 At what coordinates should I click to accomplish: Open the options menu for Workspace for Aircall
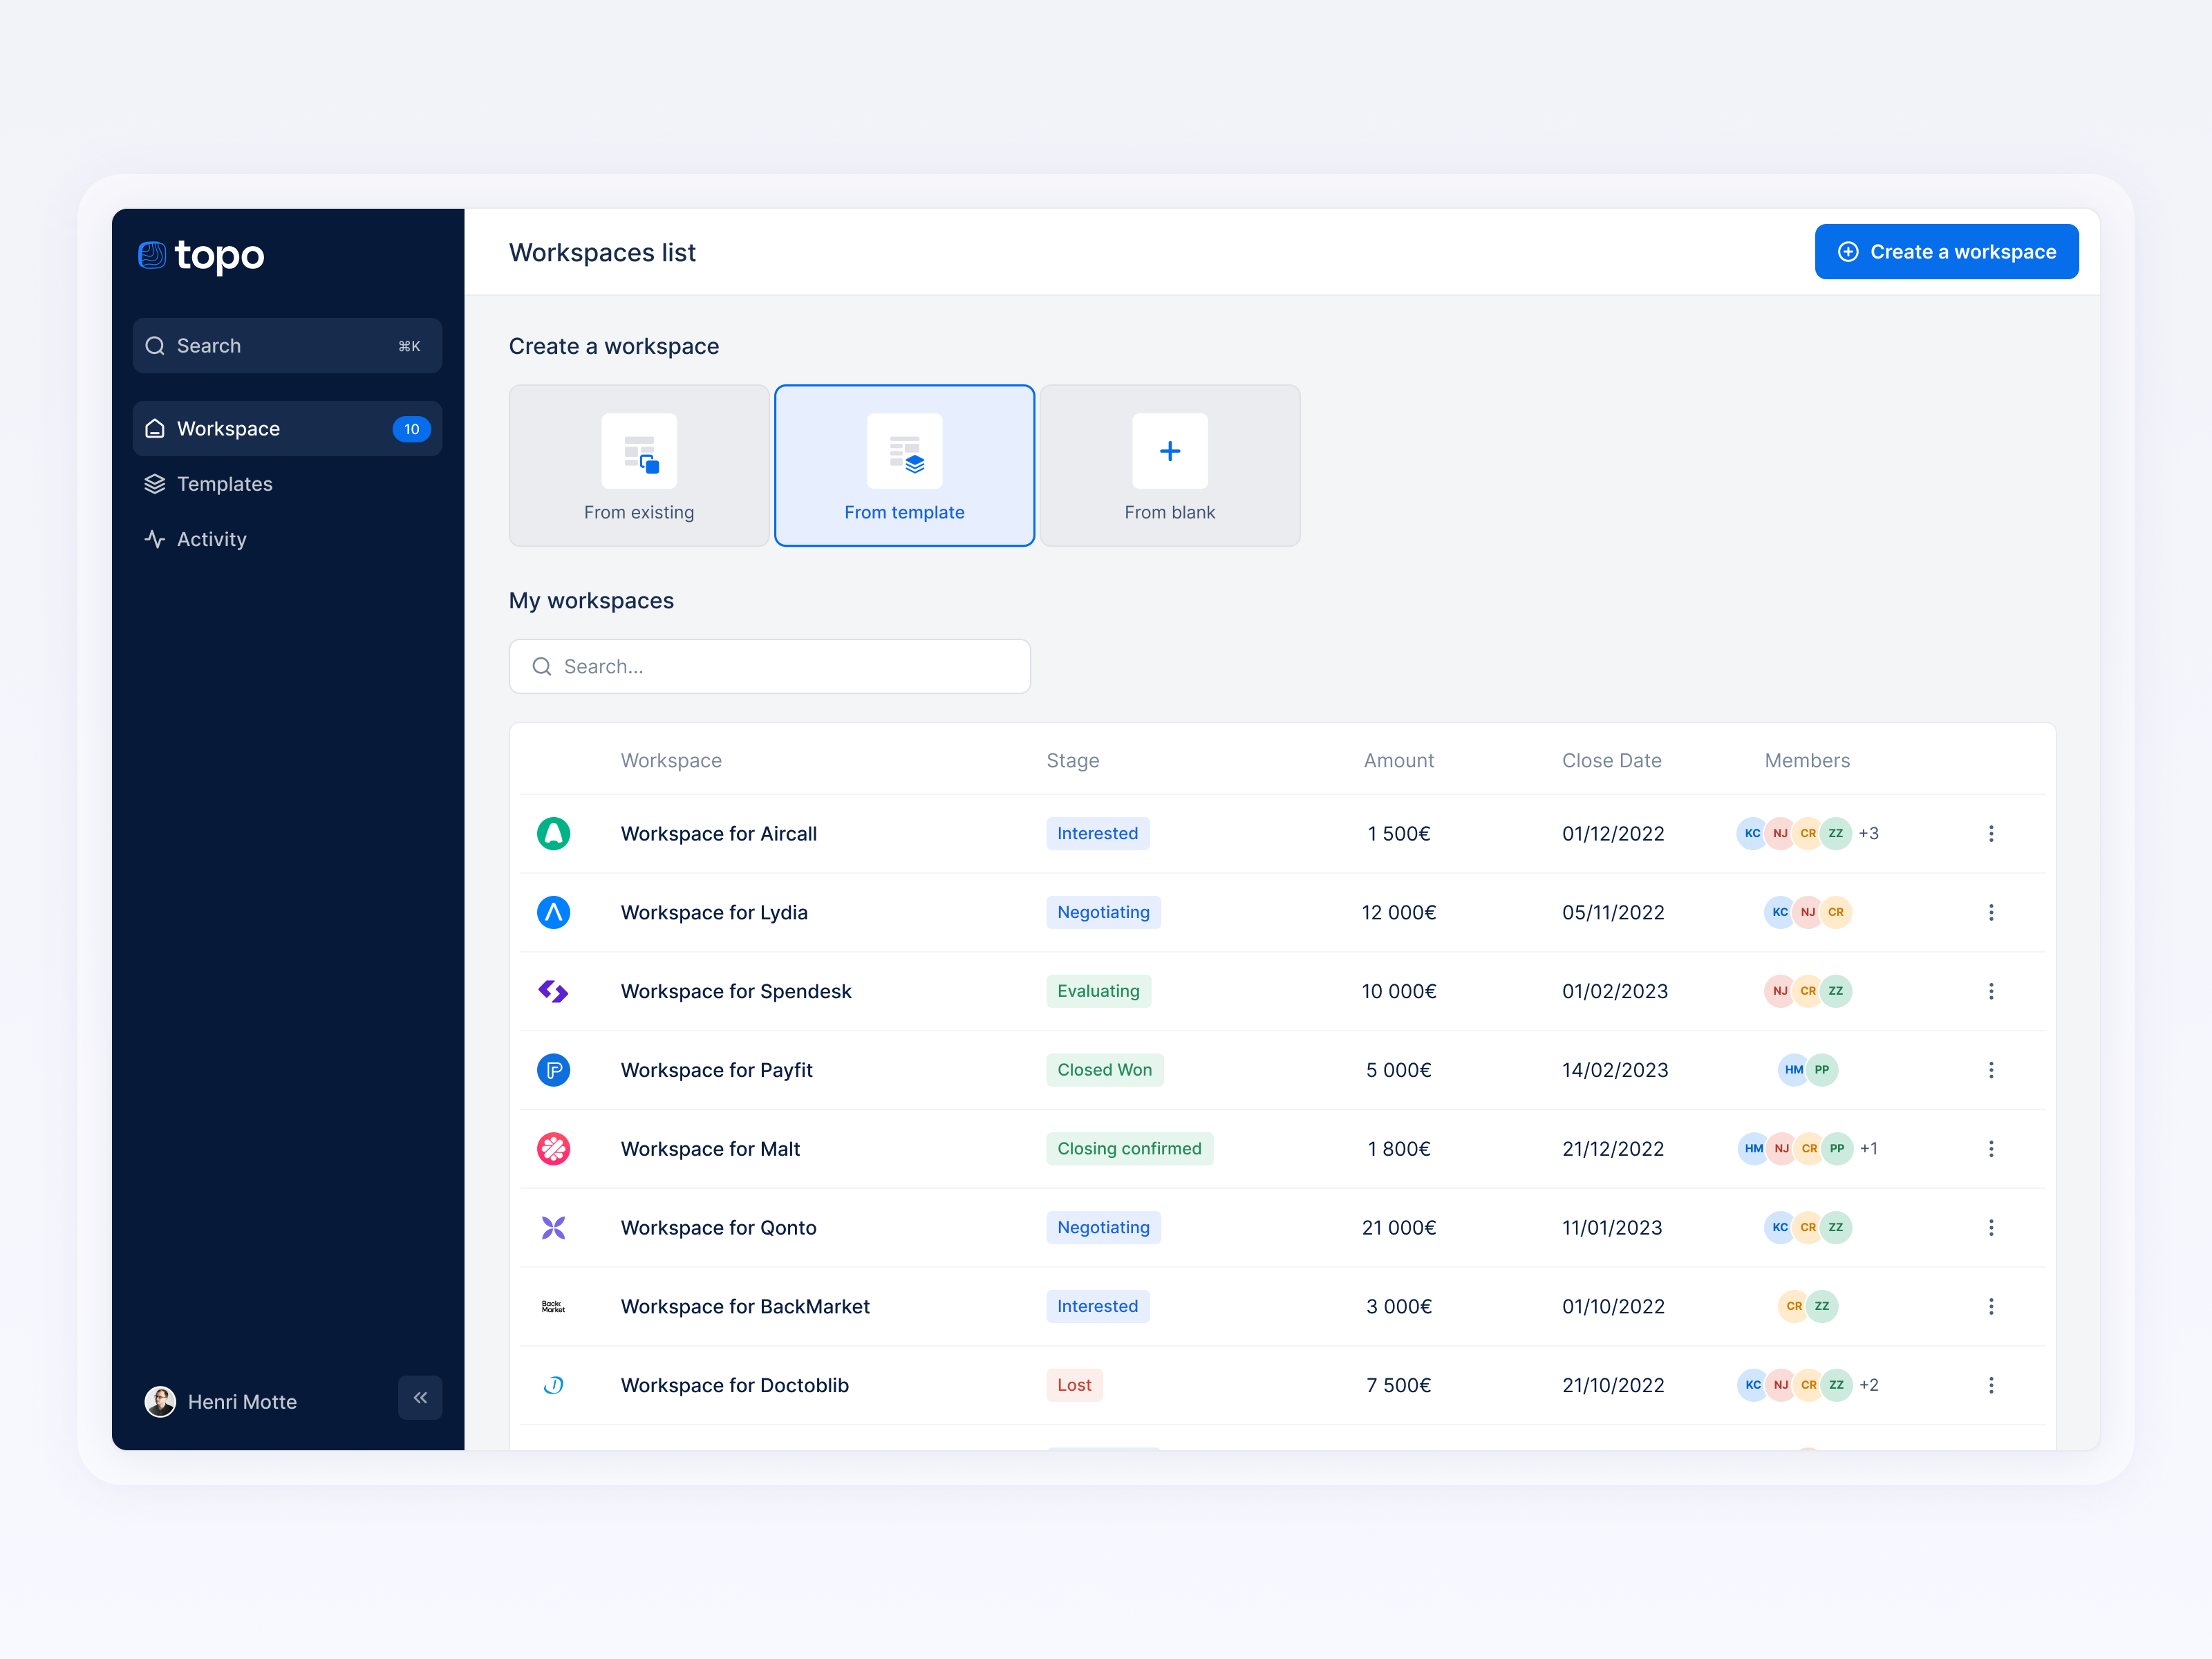pyautogui.click(x=1992, y=833)
